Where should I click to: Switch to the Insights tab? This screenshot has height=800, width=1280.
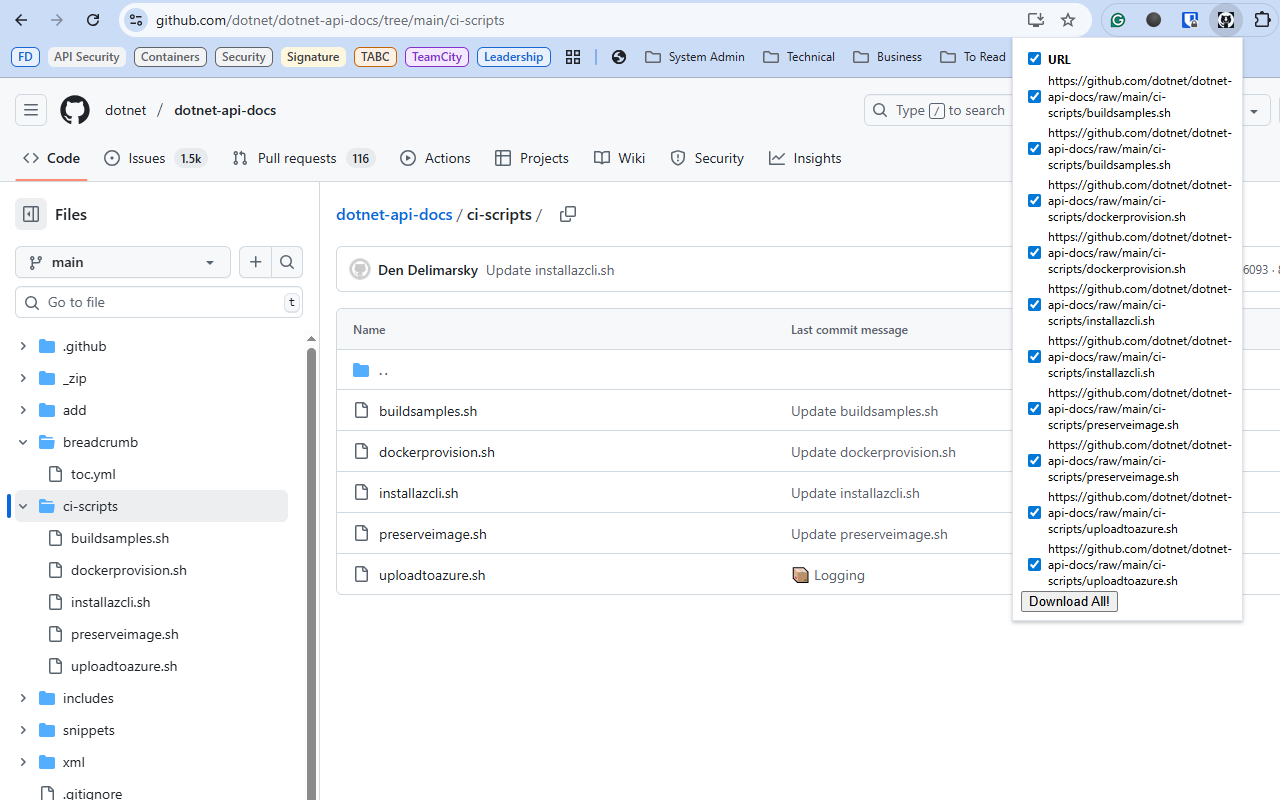pos(805,158)
